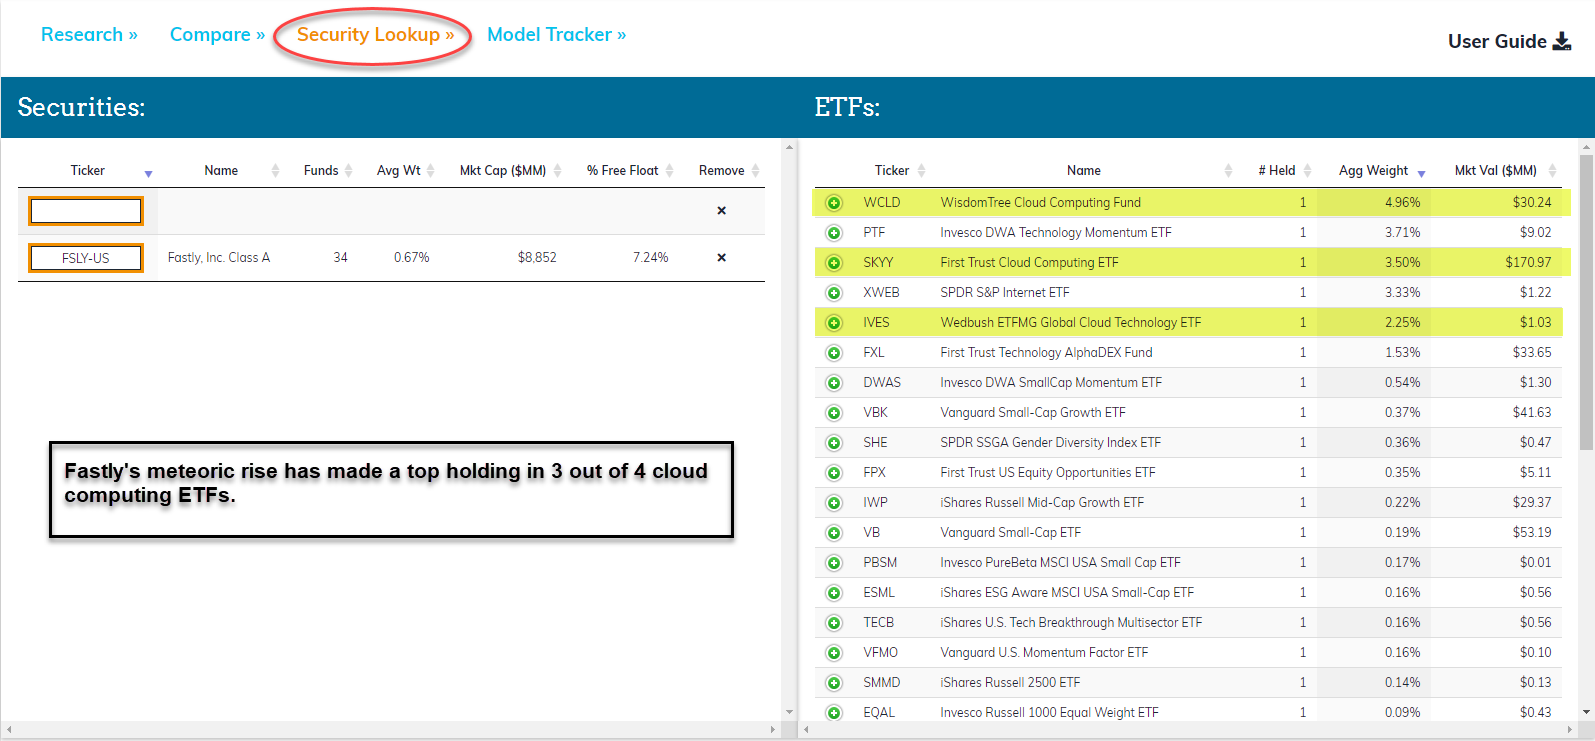Select Fastly, Inc. Class A name
1595x741 pixels.
(x=219, y=258)
